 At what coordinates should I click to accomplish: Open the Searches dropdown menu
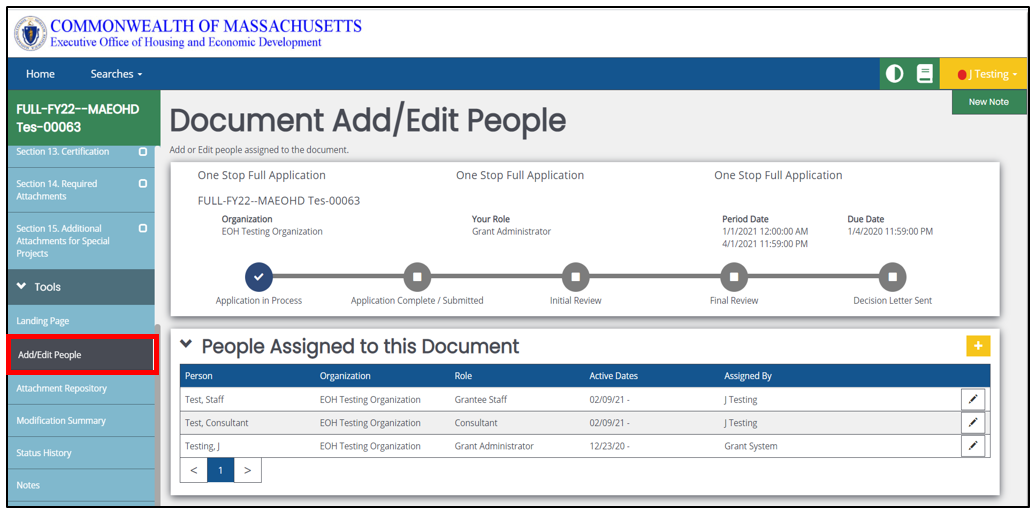116,74
